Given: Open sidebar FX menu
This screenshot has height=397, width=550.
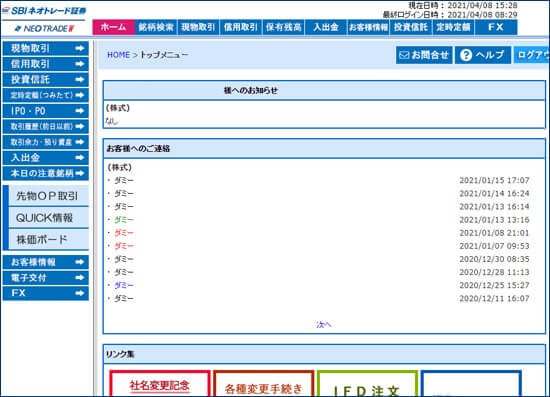Looking at the screenshot, I should pos(45,293).
